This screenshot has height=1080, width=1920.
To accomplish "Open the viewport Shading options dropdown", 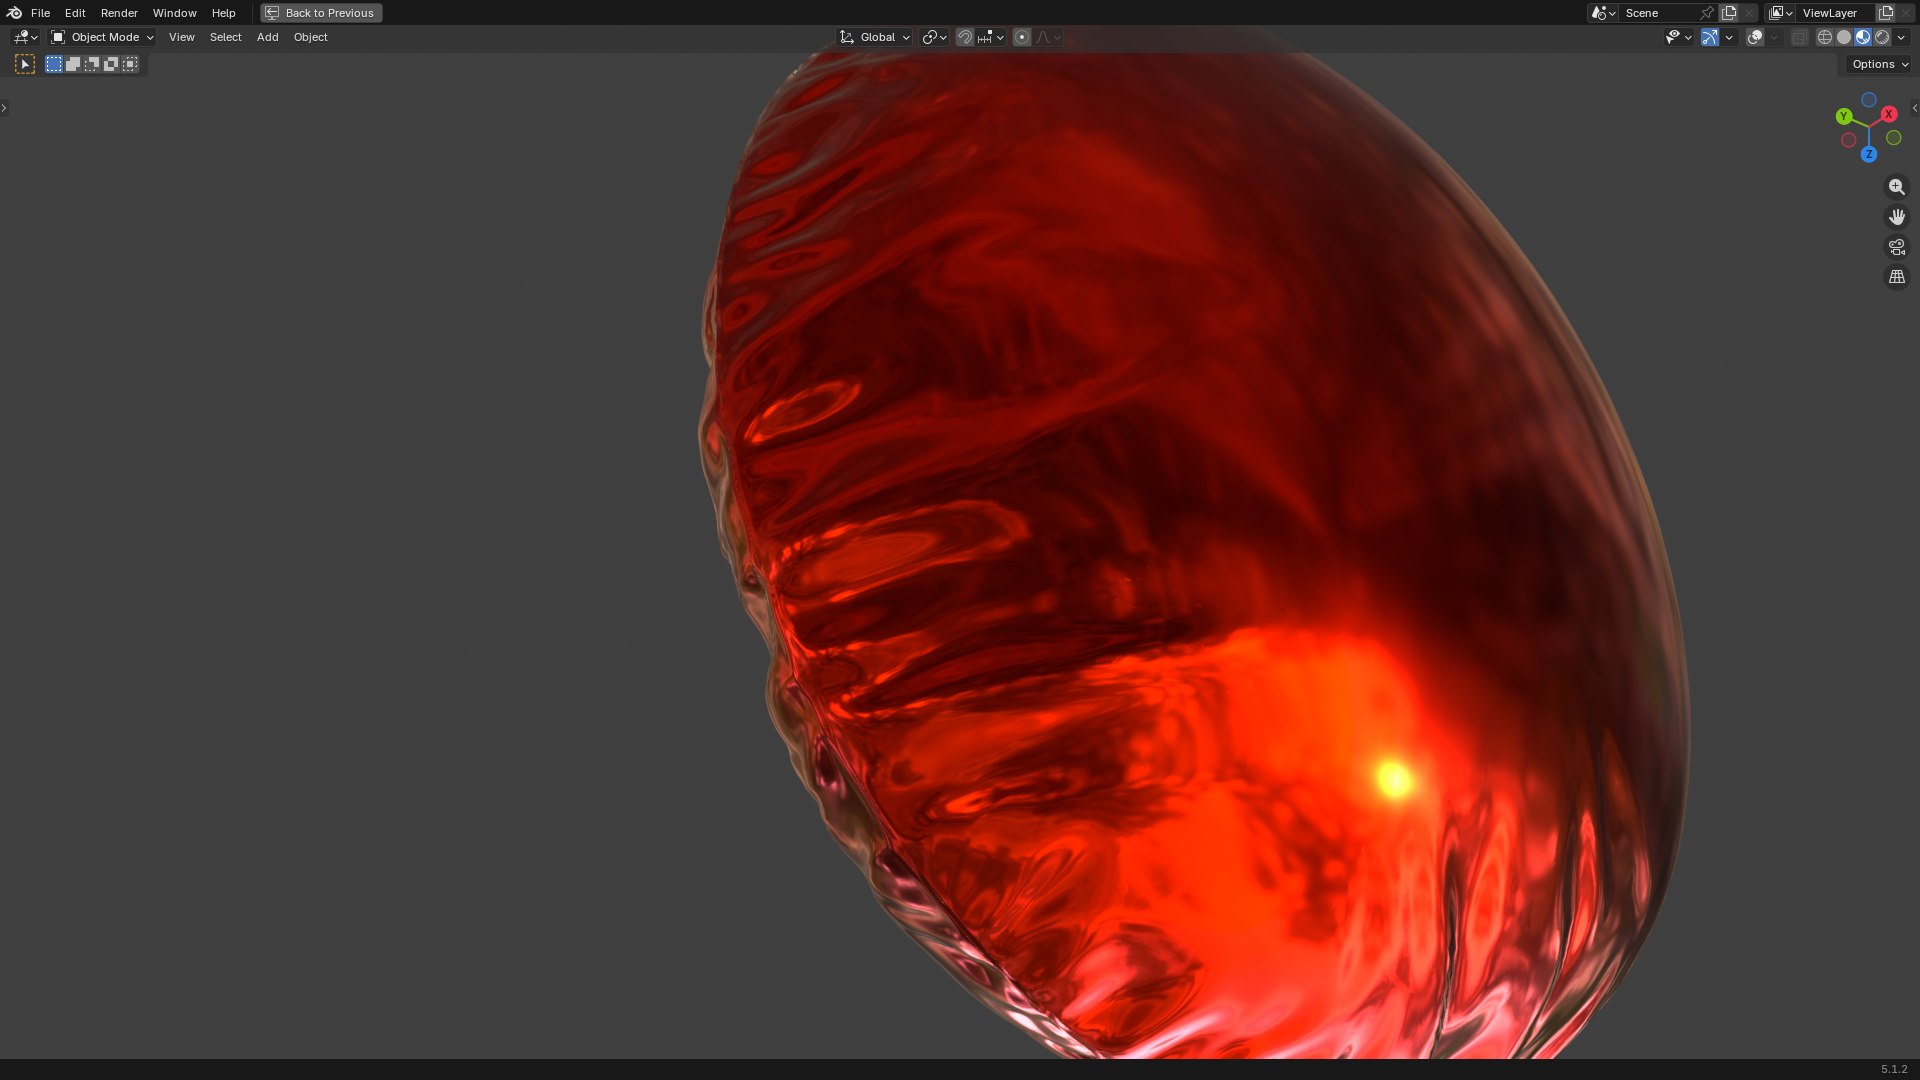I will (1901, 37).
